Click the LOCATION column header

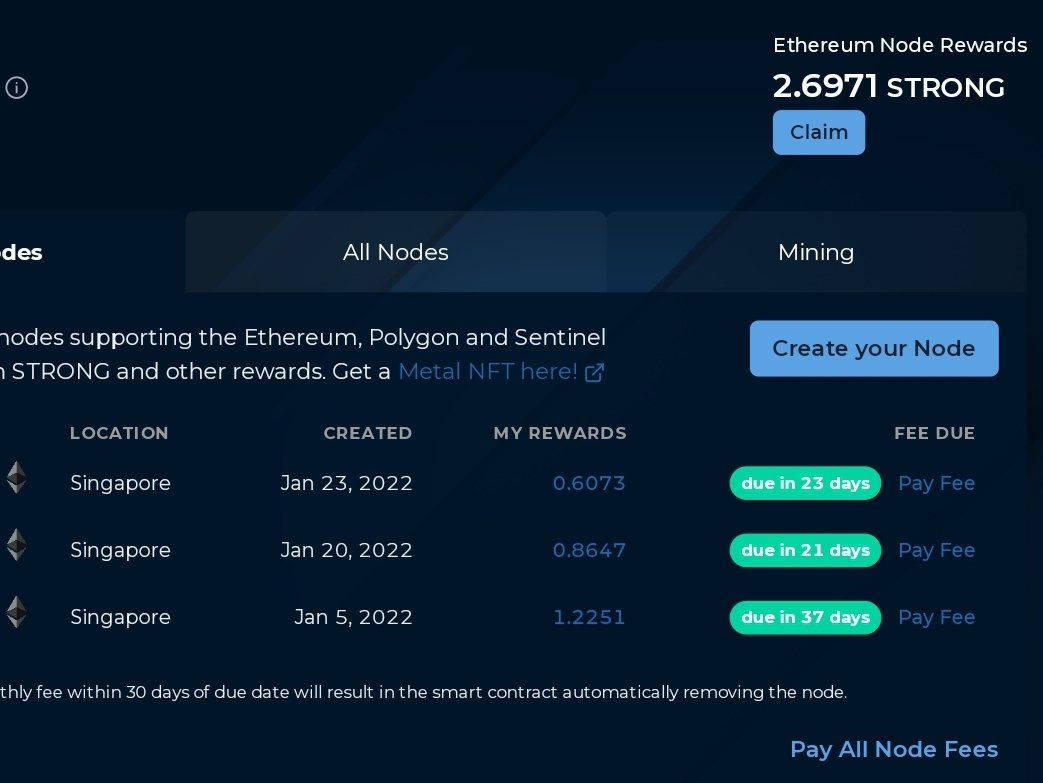(x=119, y=433)
